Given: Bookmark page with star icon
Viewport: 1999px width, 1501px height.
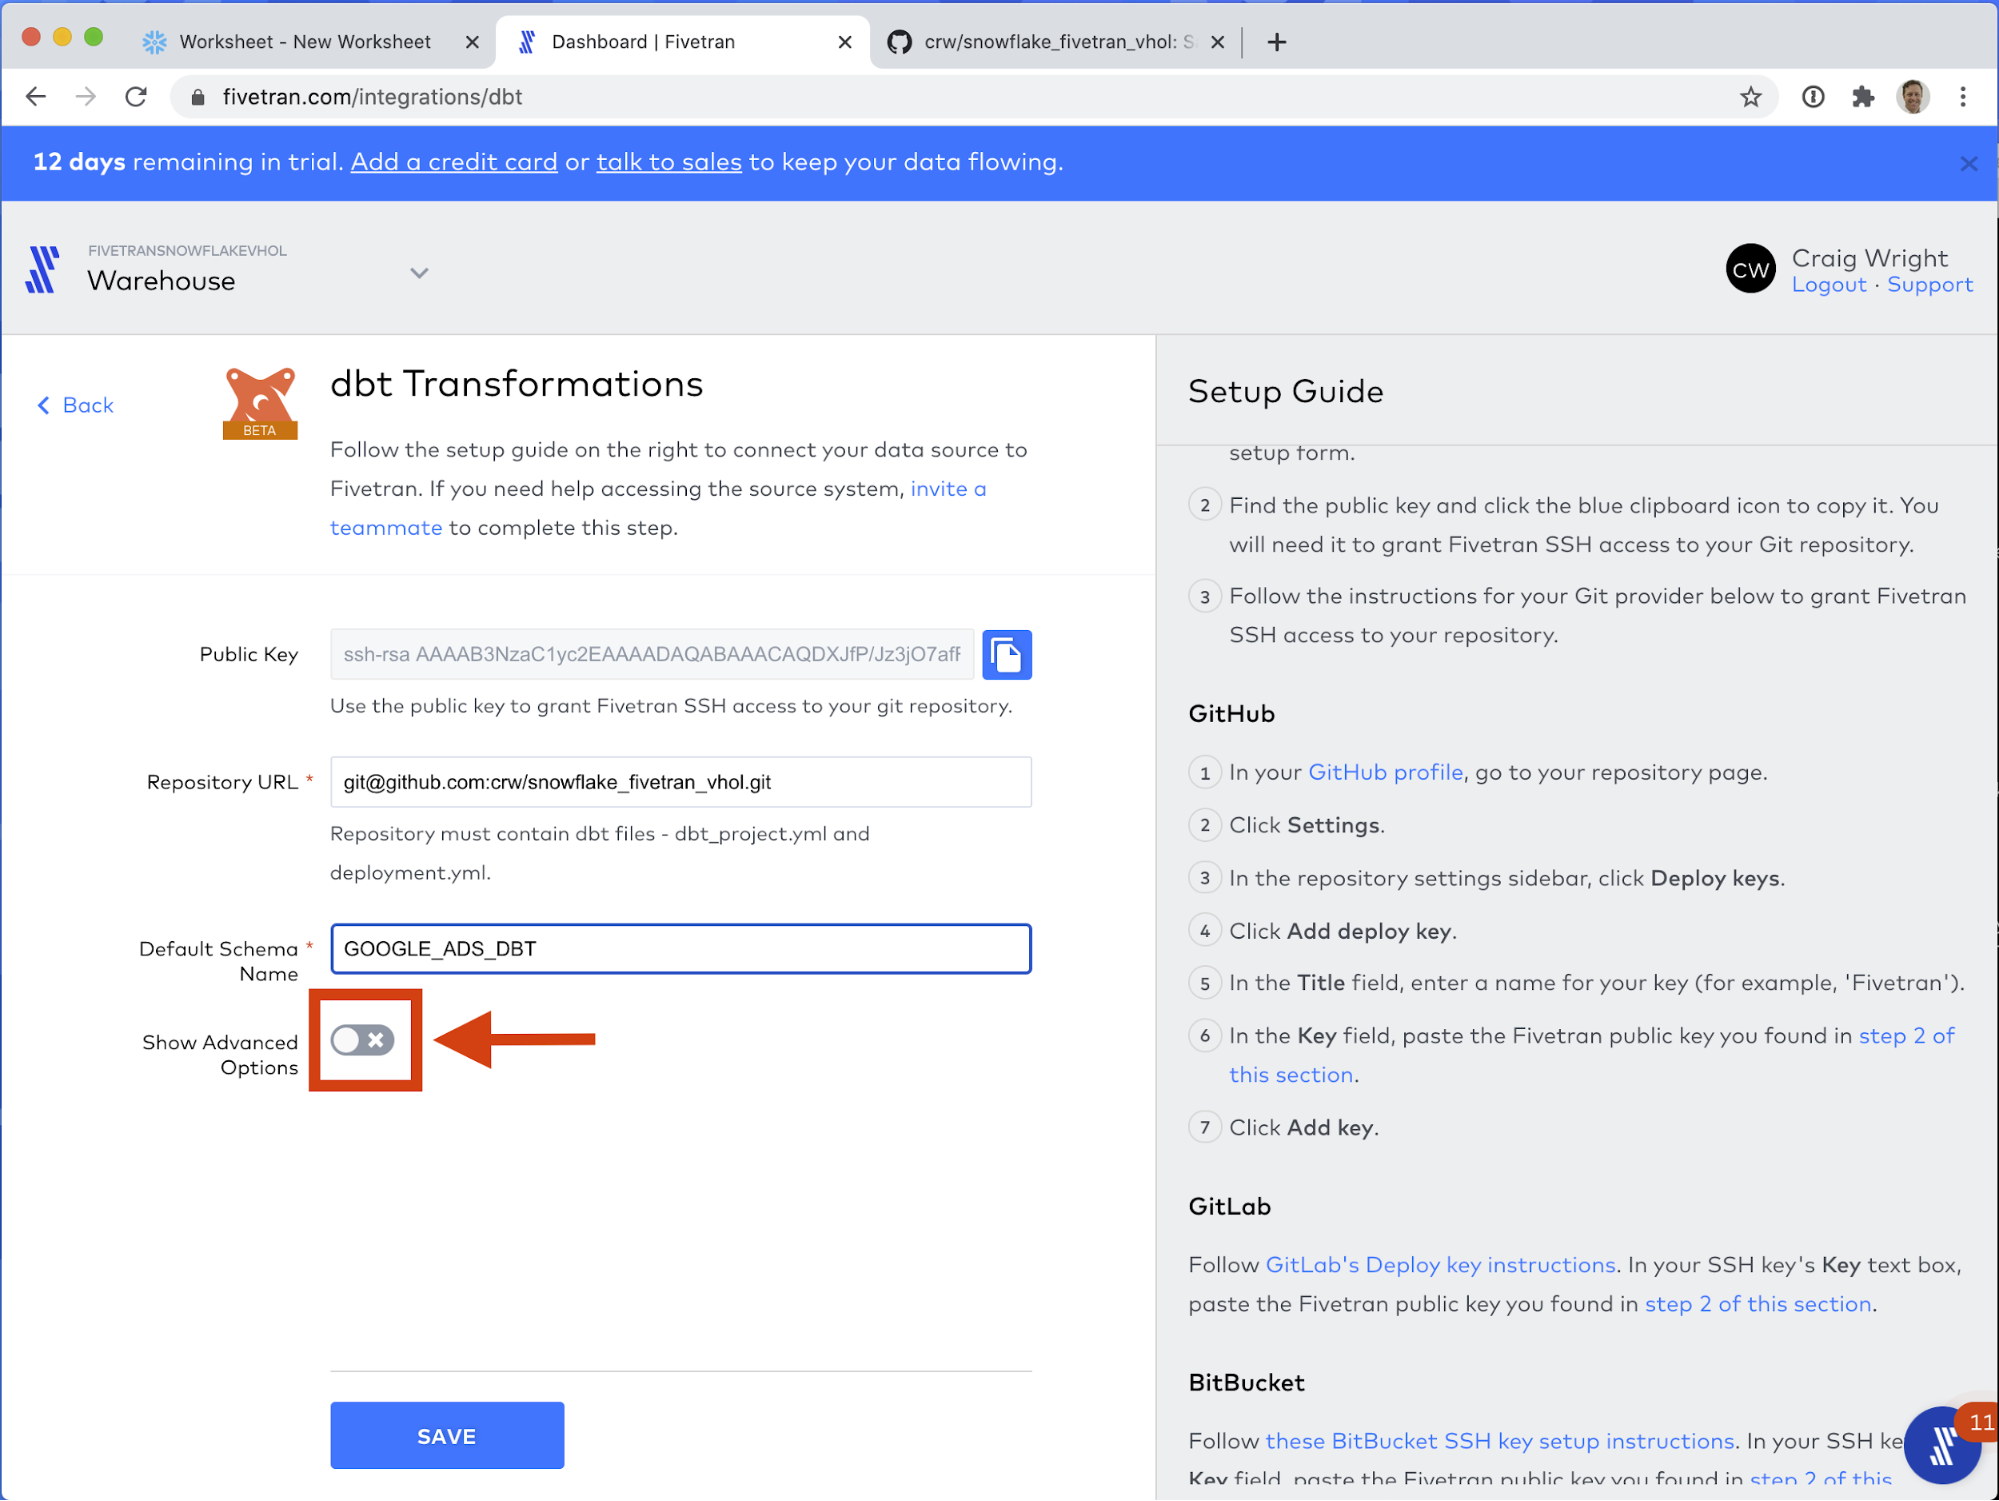Looking at the screenshot, I should click(1750, 97).
